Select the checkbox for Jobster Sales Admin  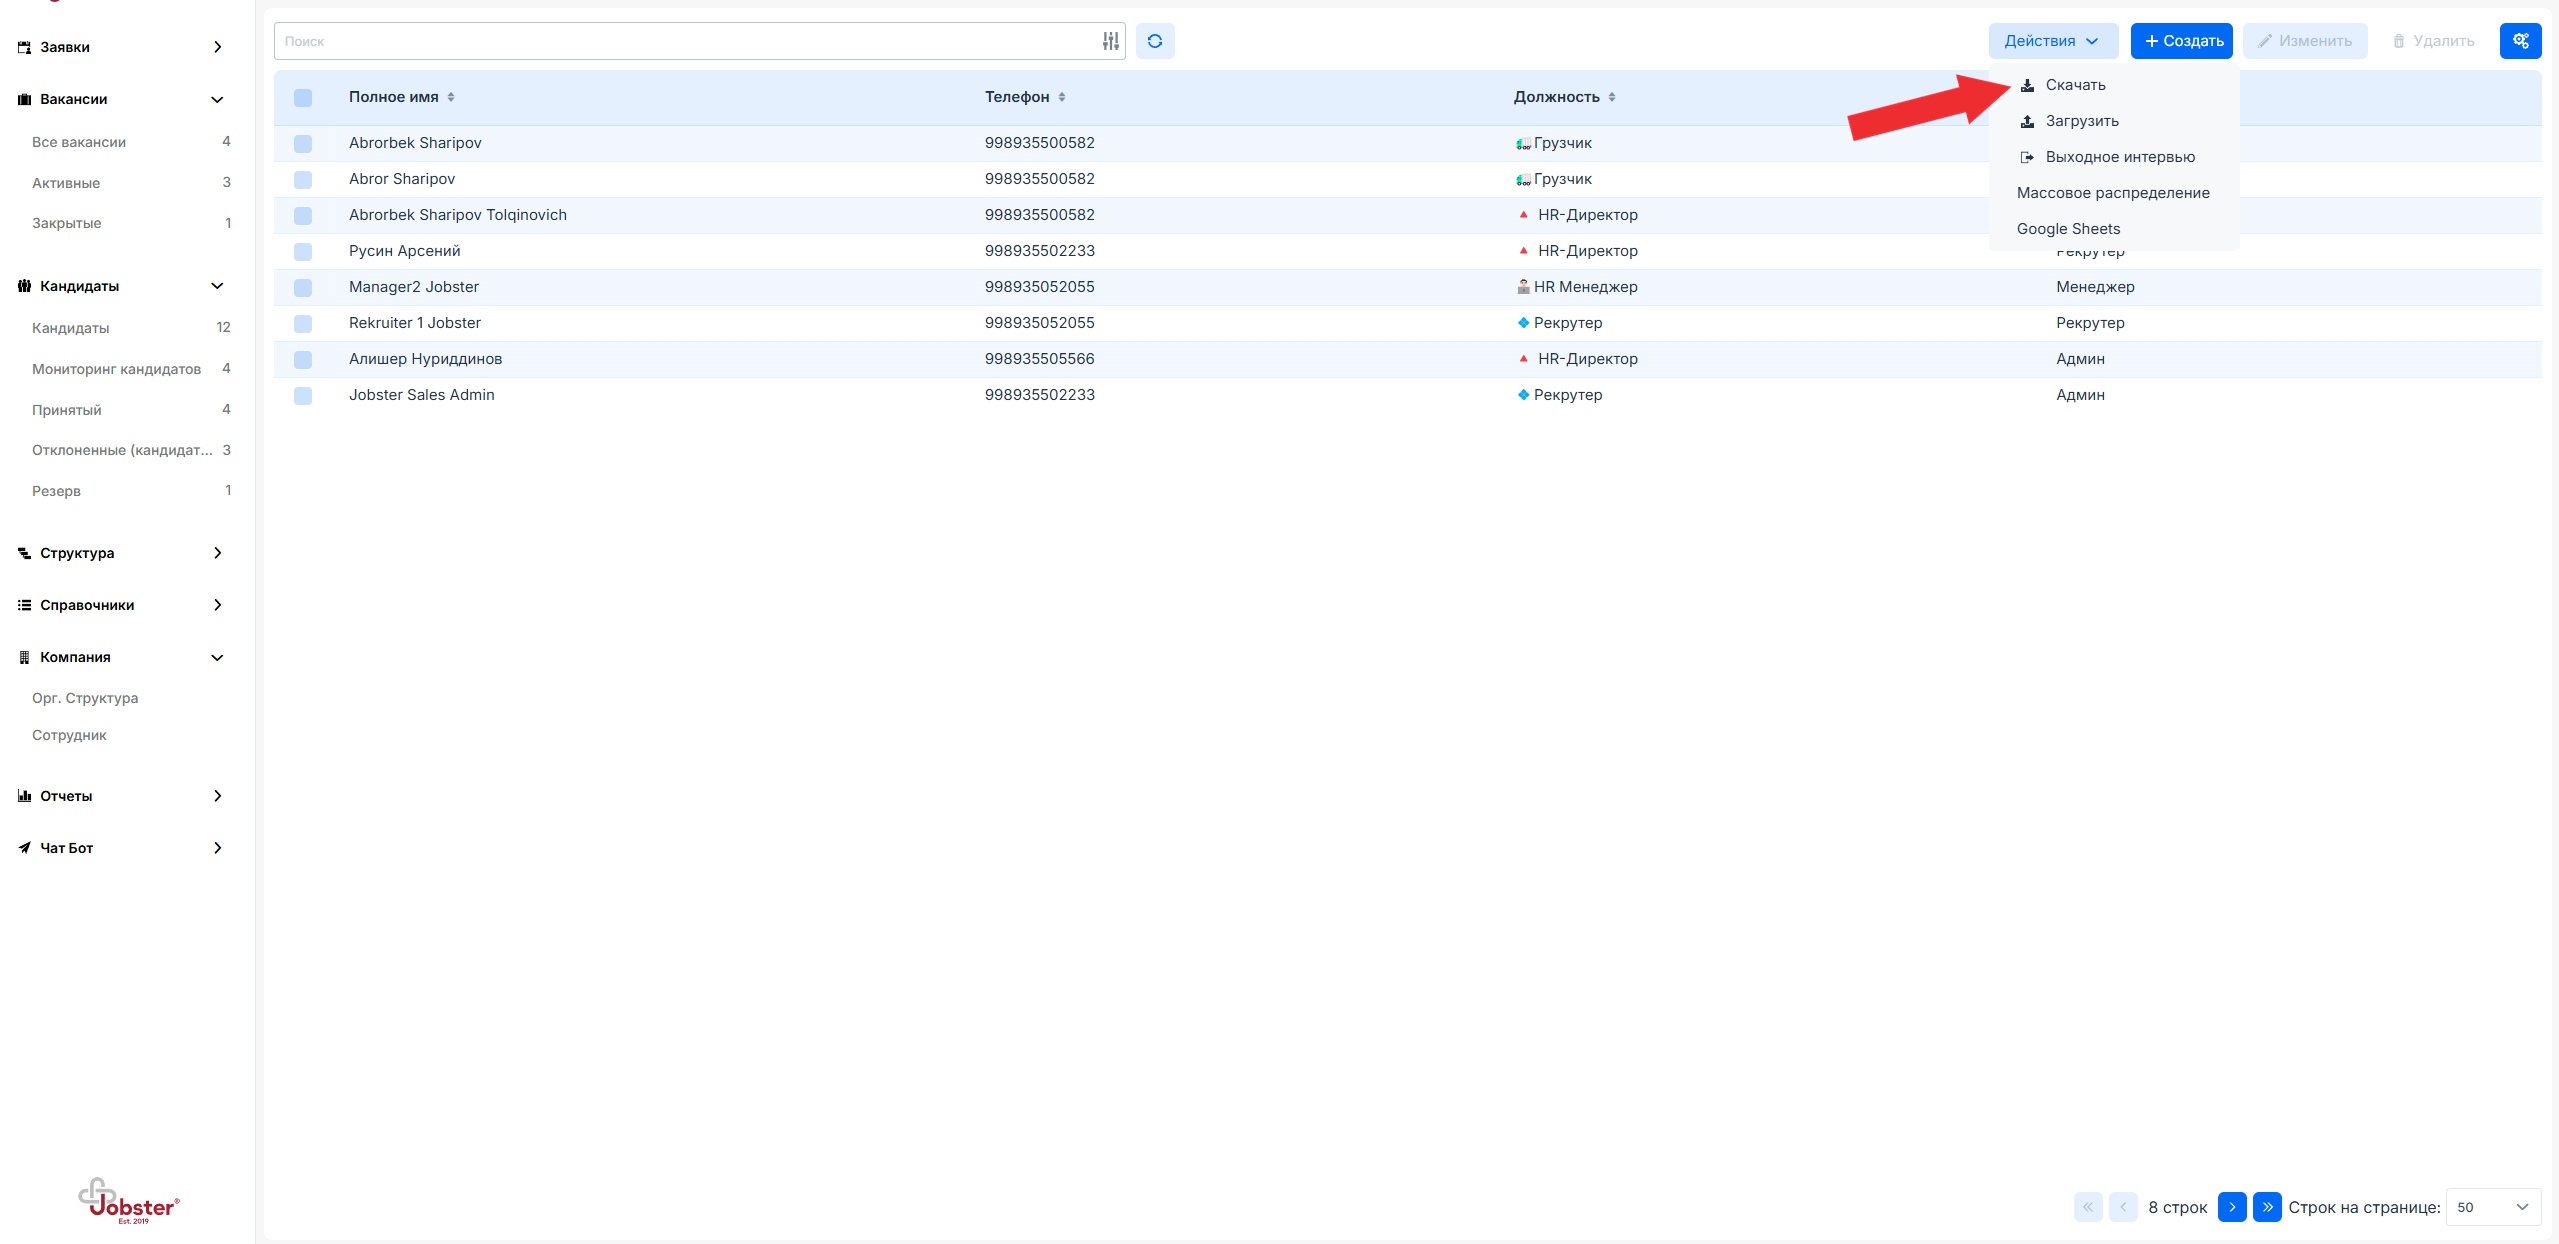tap(303, 396)
